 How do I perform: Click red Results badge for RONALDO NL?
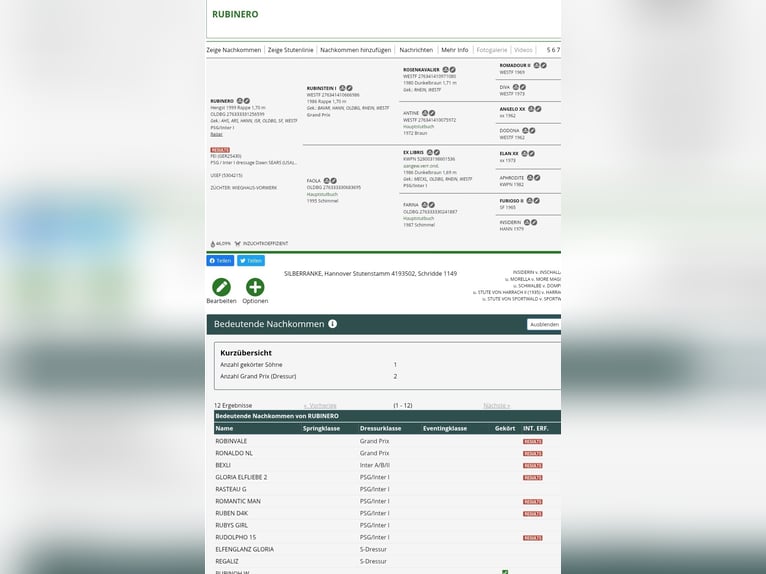532,453
